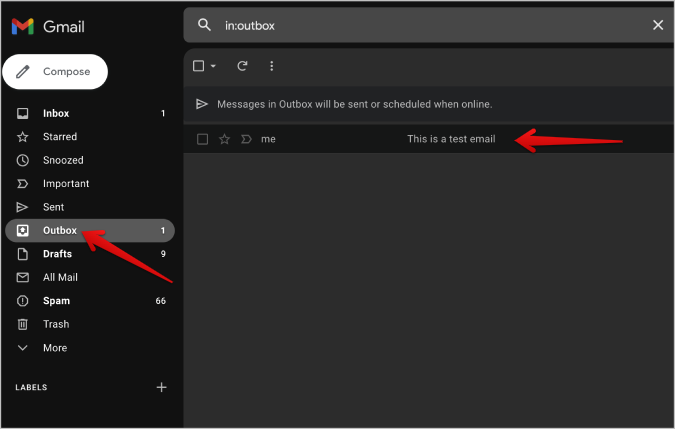Select the Outbox folder
Screen dimensions: 675x429
pyautogui.click(x=90, y=231)
